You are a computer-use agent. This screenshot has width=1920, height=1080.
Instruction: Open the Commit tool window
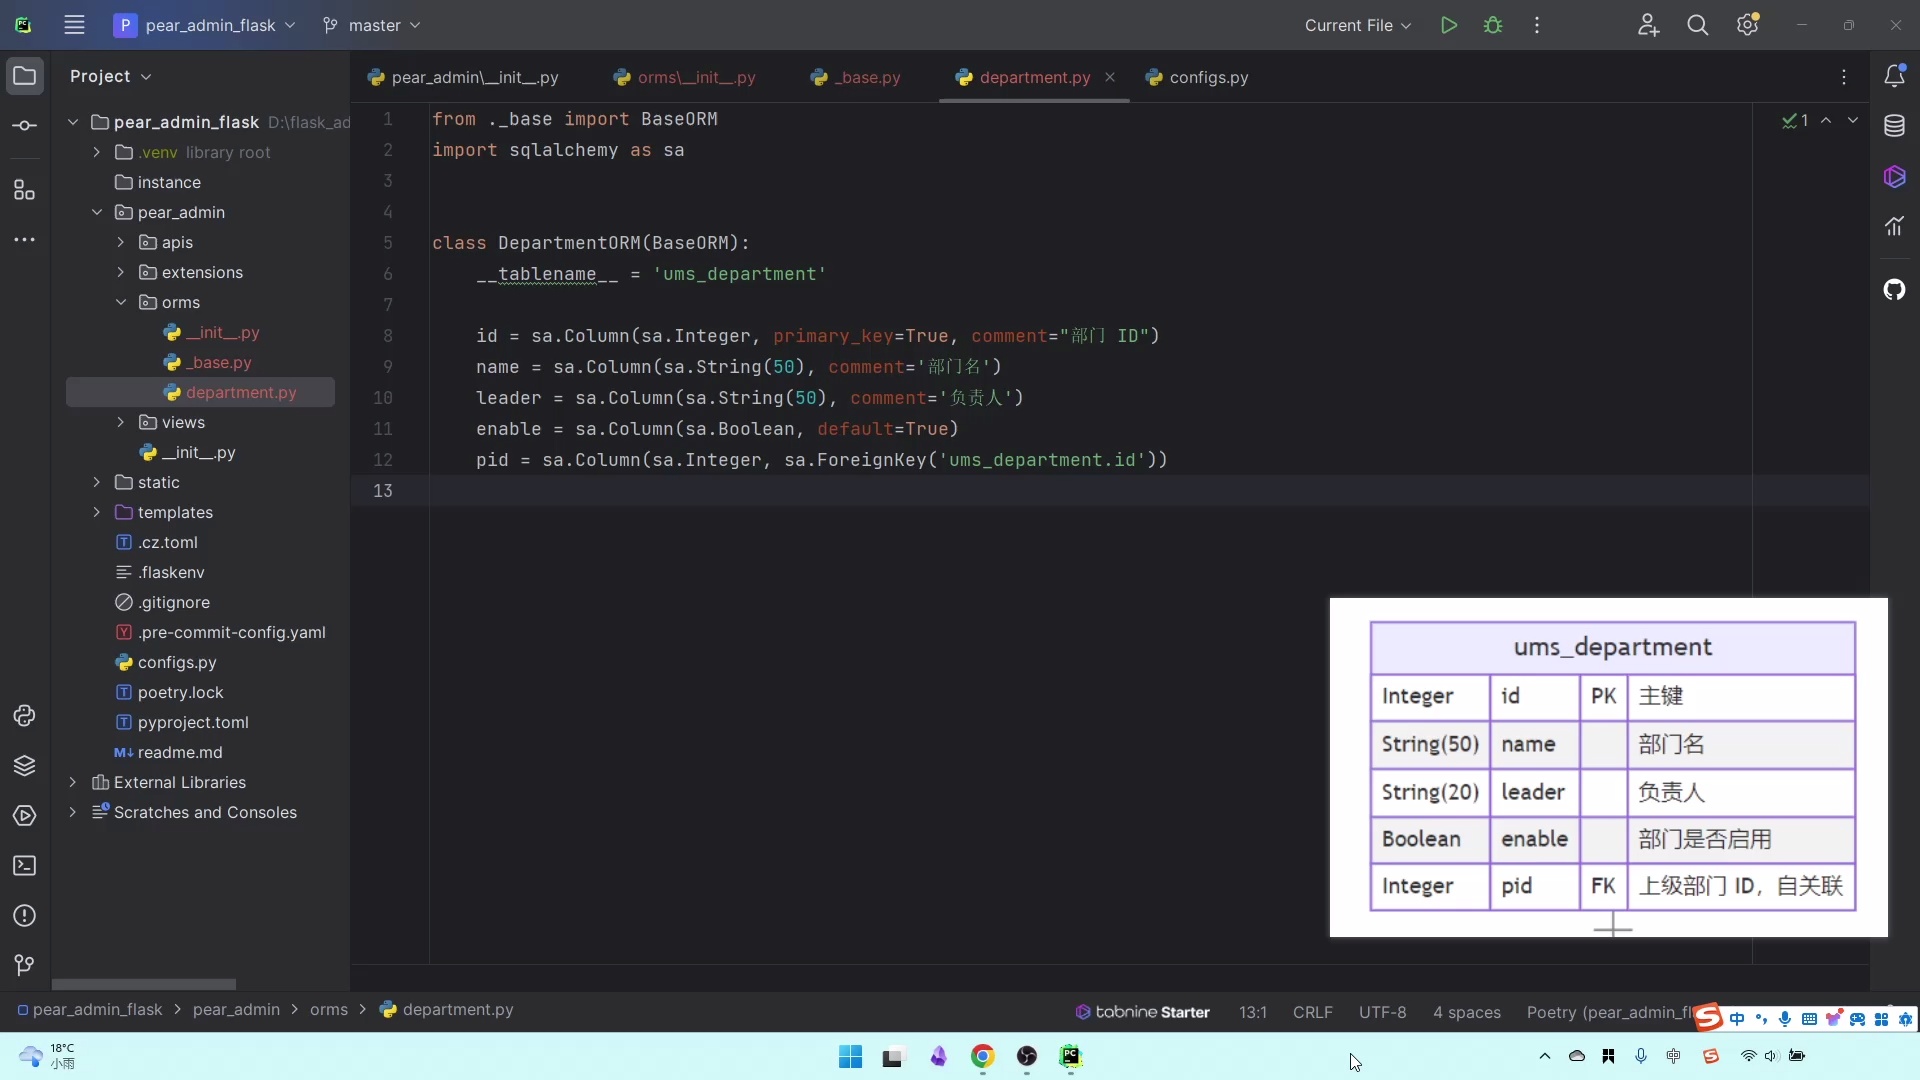coord(25,126)
